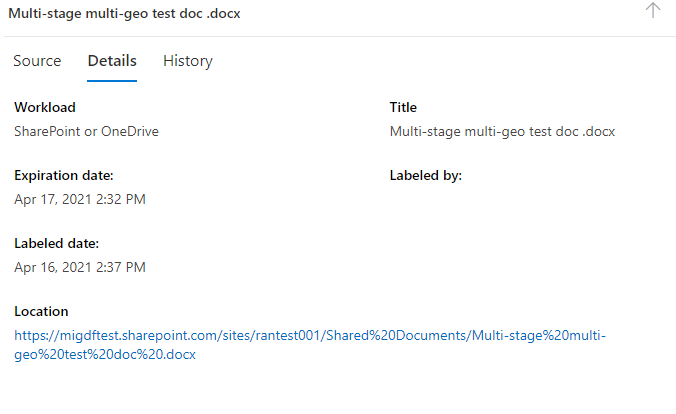676x414 pixels.
Task: Open the History tab
Action: click(188, 61)
